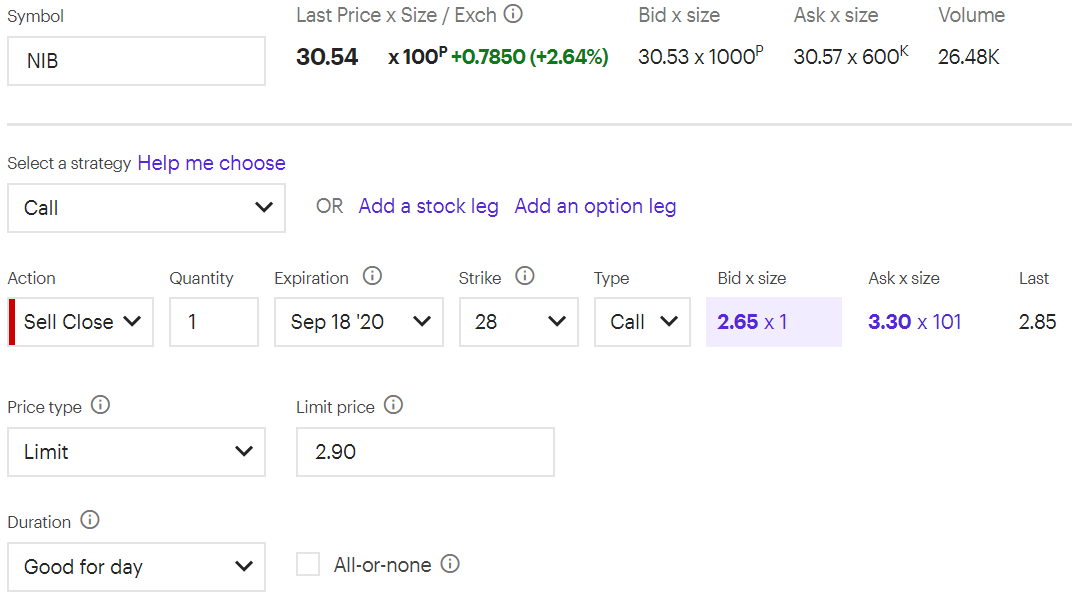1072x595 pixels.
Task: Show the Price type info icon
Action: click(x=100, y=405)
